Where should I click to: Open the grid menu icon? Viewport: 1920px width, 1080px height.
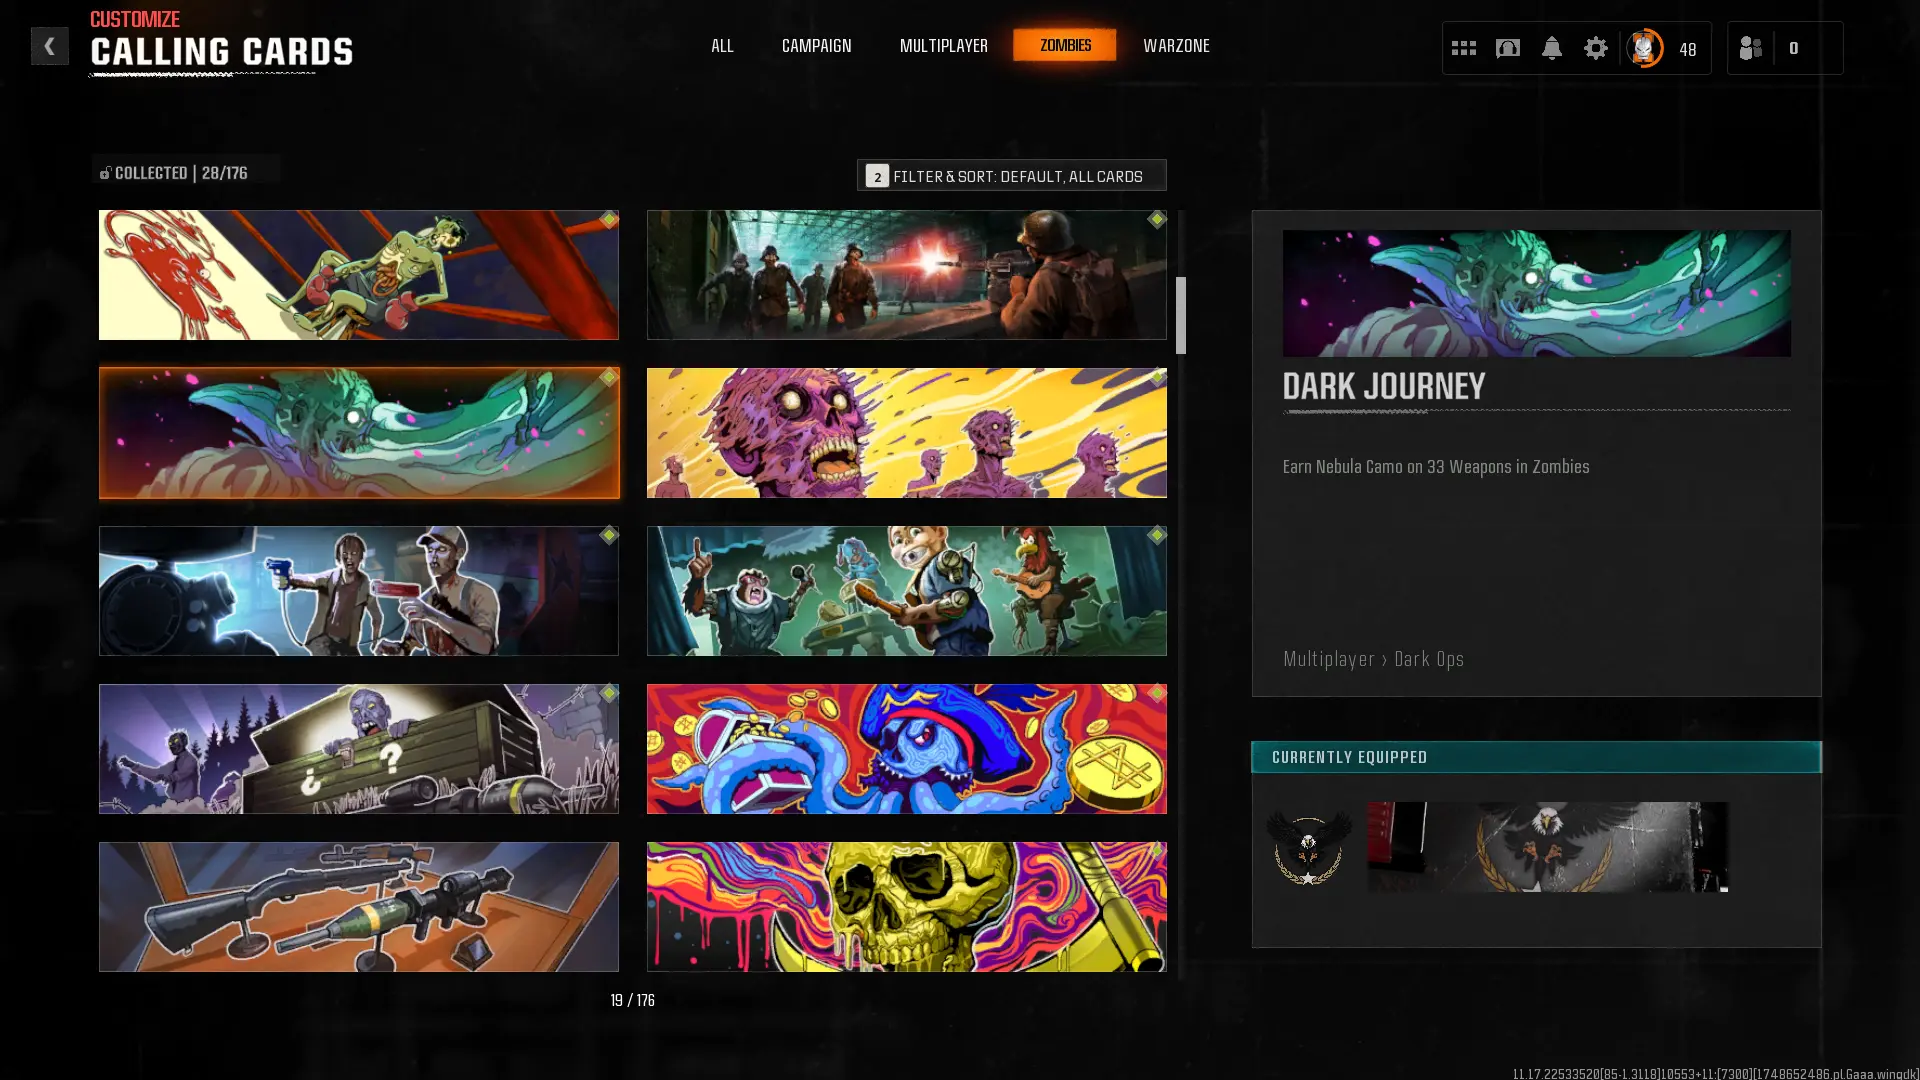1463,48
